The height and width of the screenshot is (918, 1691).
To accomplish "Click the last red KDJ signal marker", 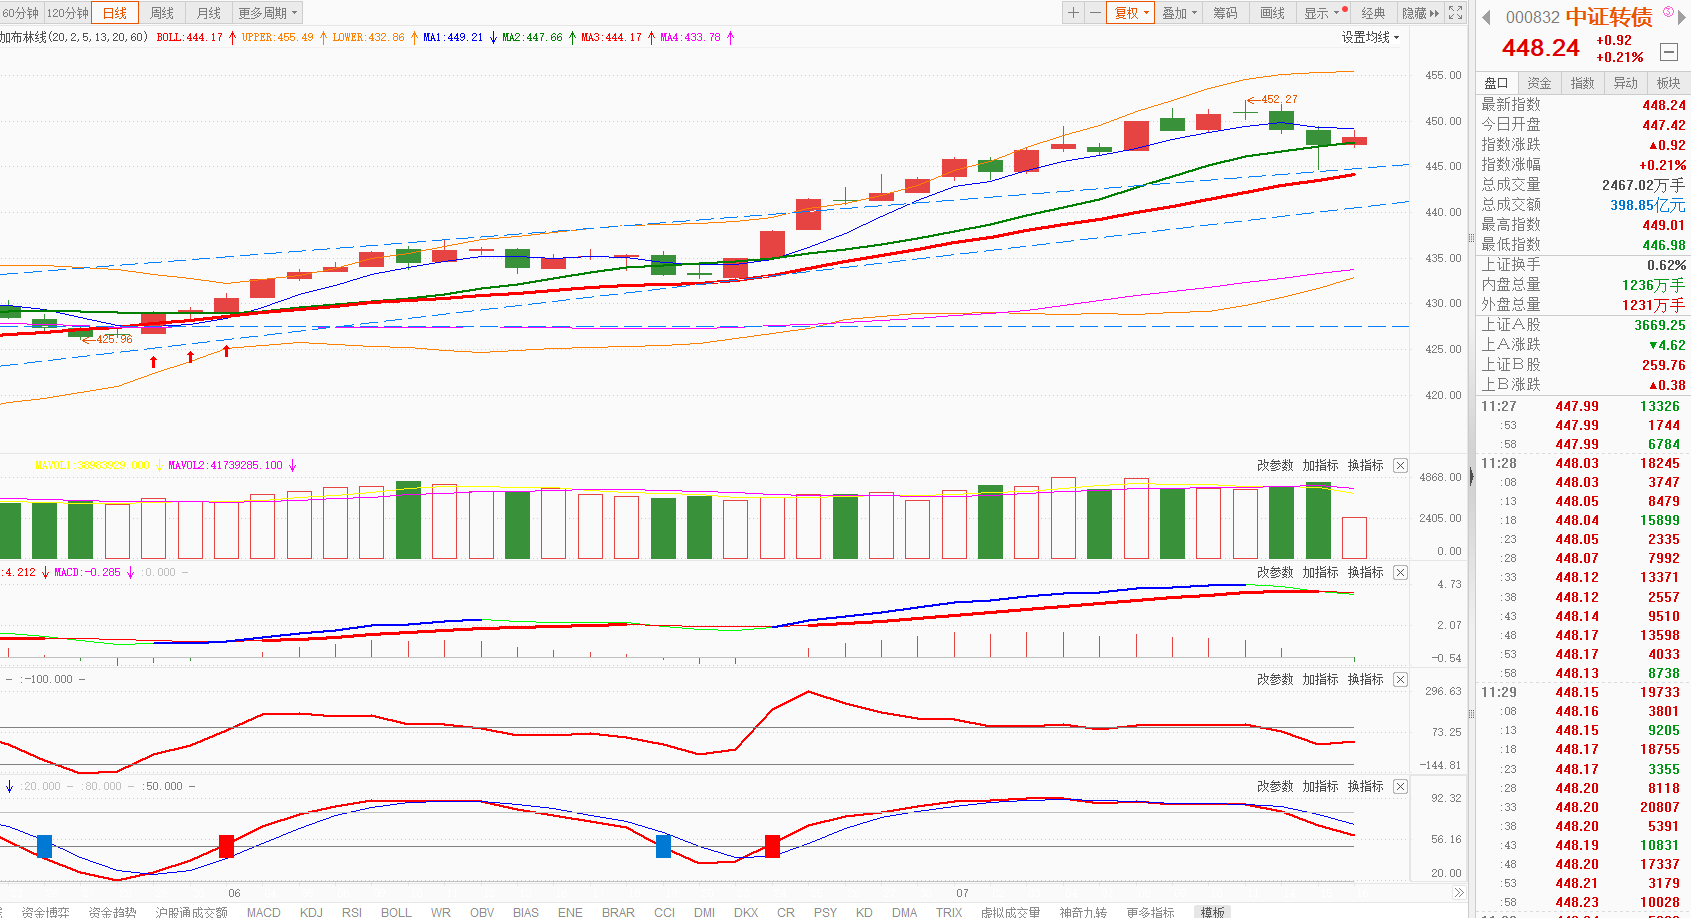I will pyautogui.click(x=772, y=846).
